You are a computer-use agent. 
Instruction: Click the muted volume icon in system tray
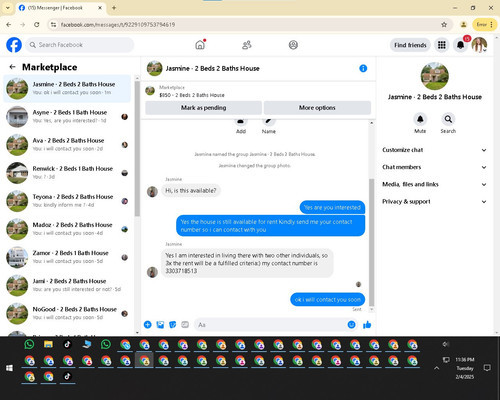point(446,344)
